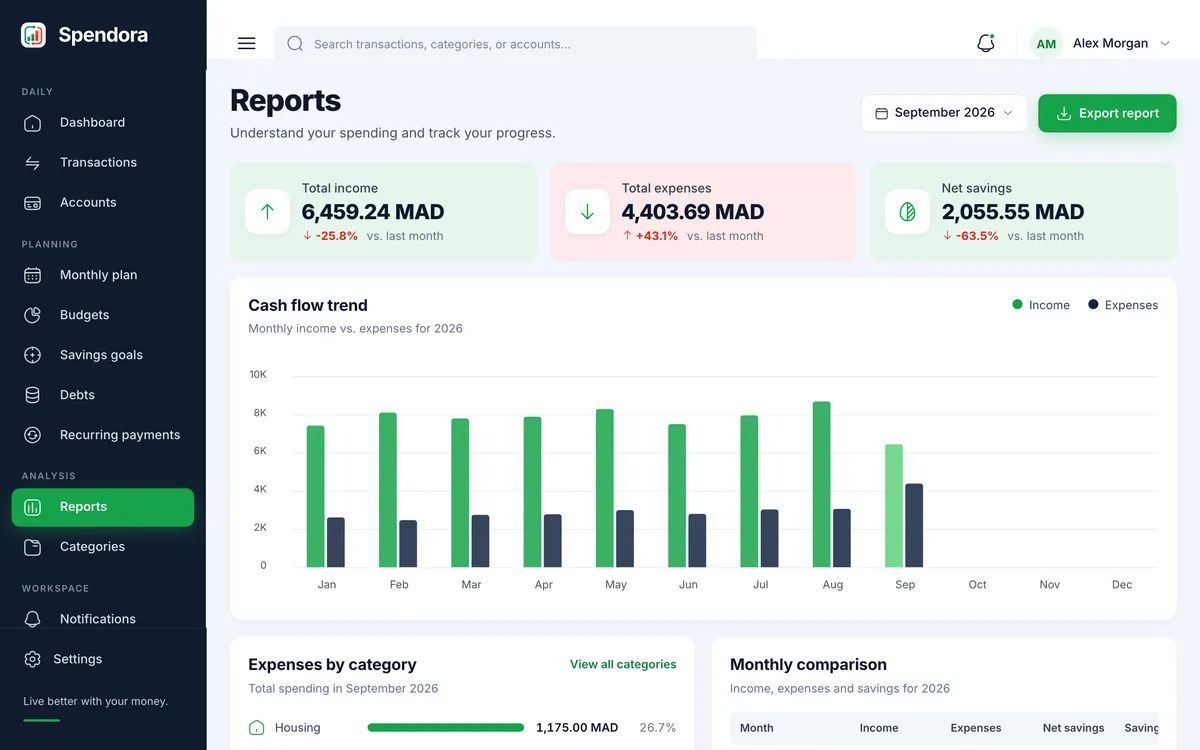Viewport: 1200px width, 750px height.
Task: Select Recurring payments label
Action: [120, 435]
